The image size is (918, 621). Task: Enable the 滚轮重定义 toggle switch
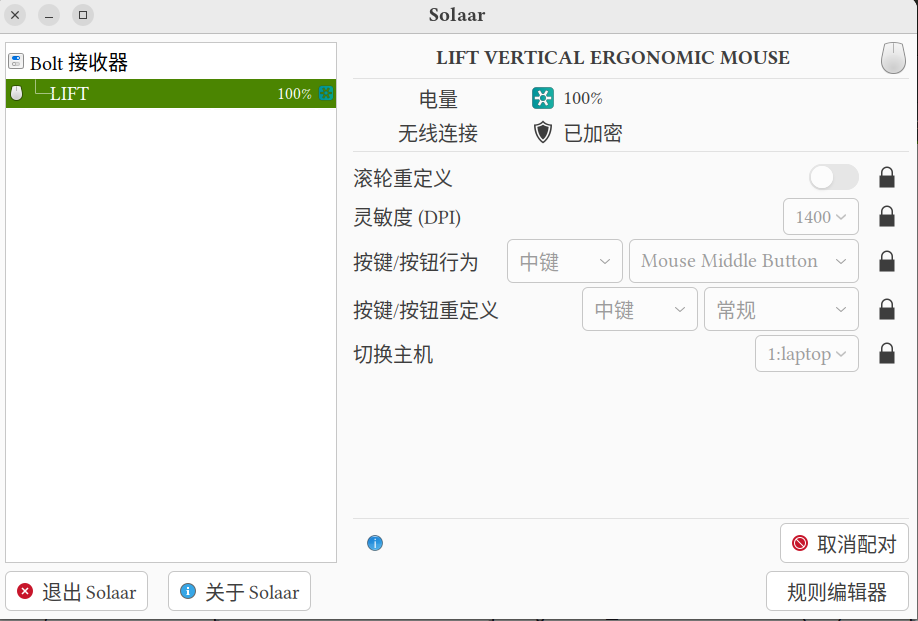coord(833,177)
